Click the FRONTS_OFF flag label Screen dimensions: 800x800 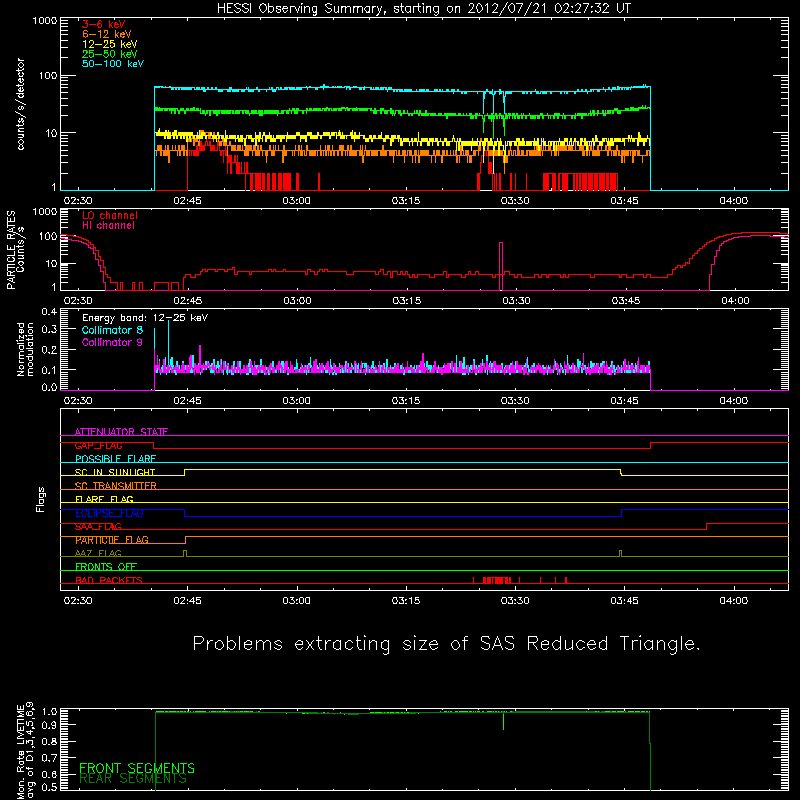[106, 567]
